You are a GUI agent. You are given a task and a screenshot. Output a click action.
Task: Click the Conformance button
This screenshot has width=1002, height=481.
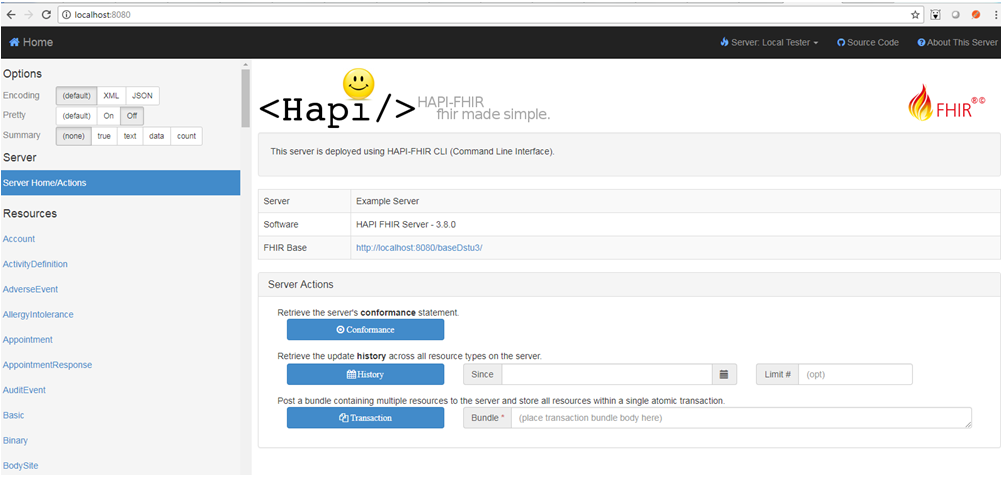[x=365, y=330]
